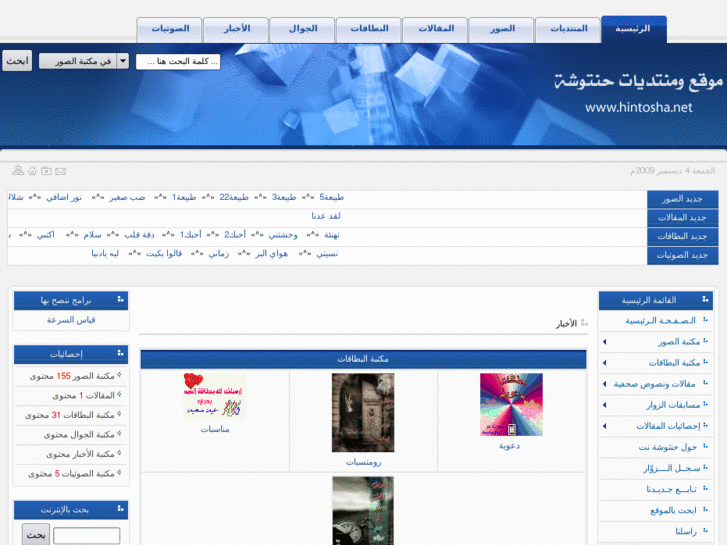This screenshot has width=727, height=545.
Task: Switch to the الرئيسية tab
Action: [634, 29]
